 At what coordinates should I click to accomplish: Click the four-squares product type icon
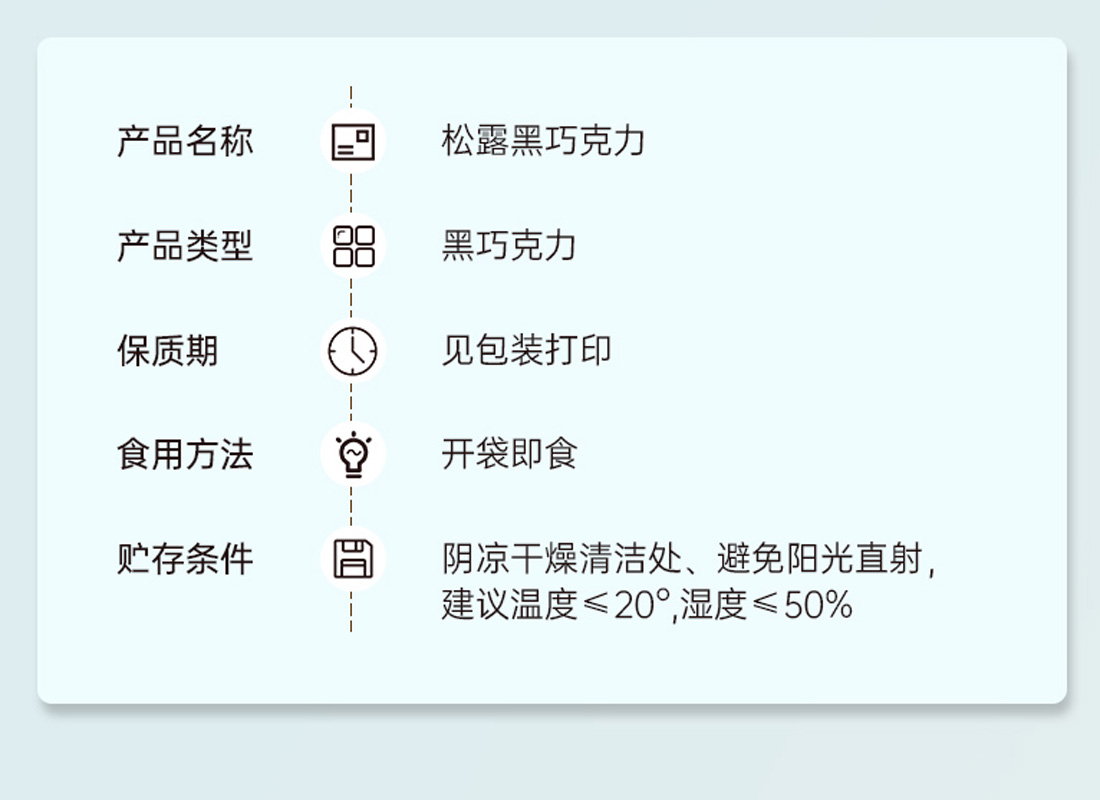(x=353, y=246)
